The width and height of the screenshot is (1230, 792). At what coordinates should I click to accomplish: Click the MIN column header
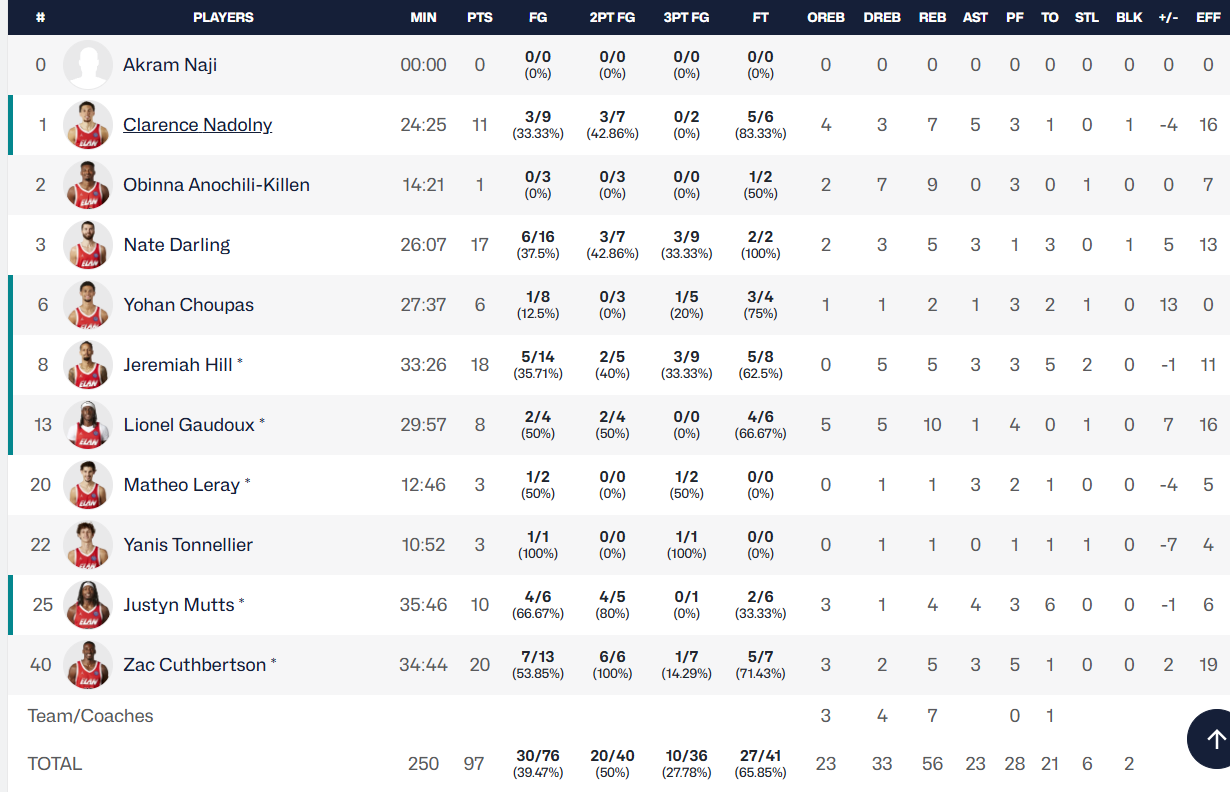coord(424,17)
